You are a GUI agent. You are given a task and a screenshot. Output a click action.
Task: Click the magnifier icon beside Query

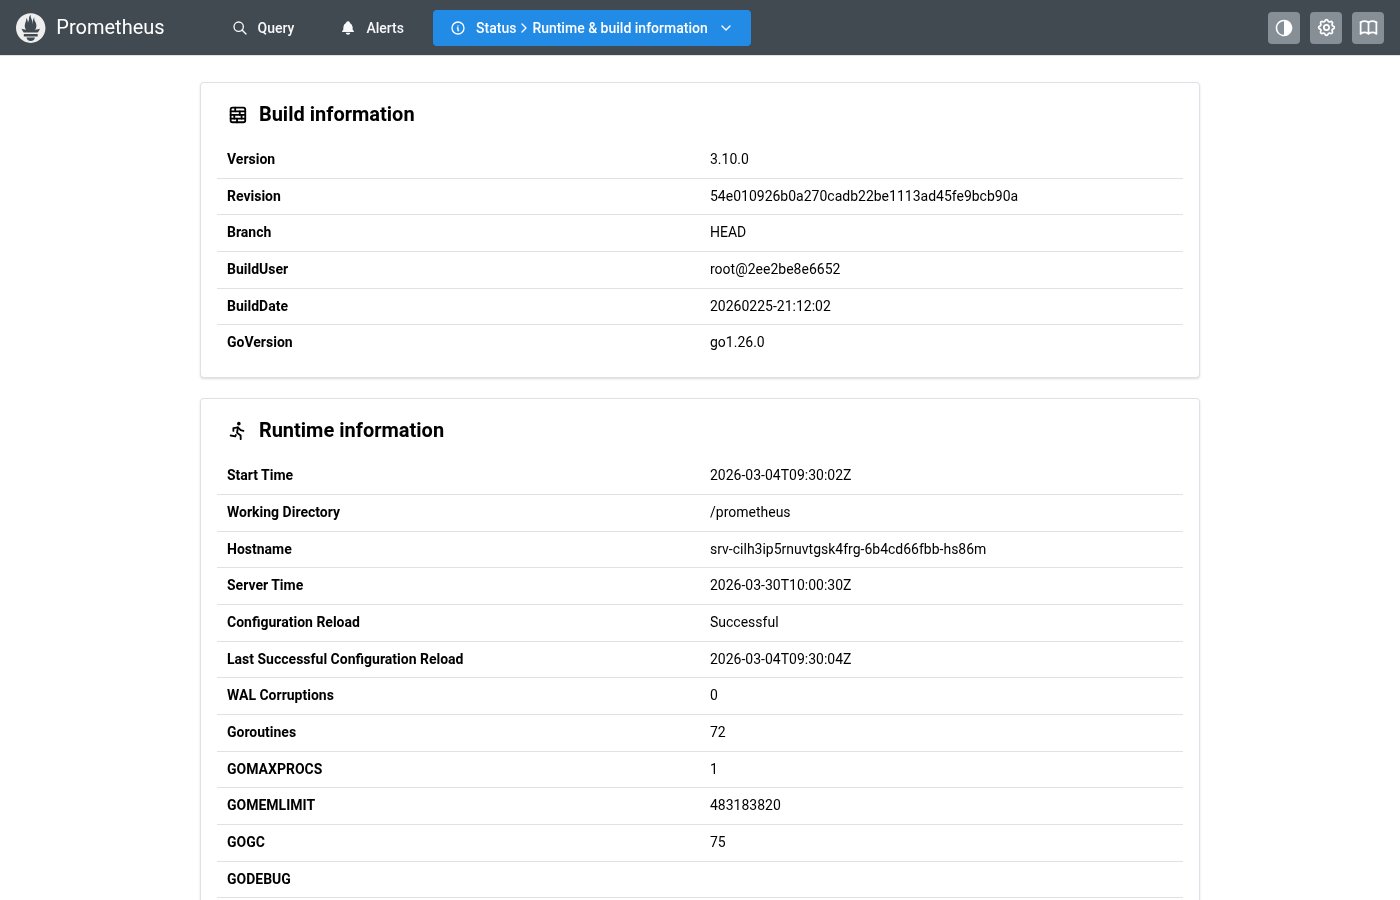click(240, 28)
